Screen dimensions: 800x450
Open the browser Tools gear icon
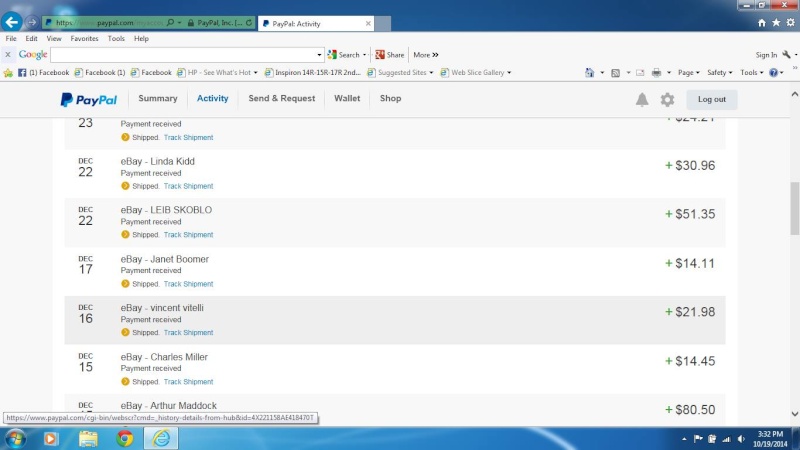click(790, 22)
